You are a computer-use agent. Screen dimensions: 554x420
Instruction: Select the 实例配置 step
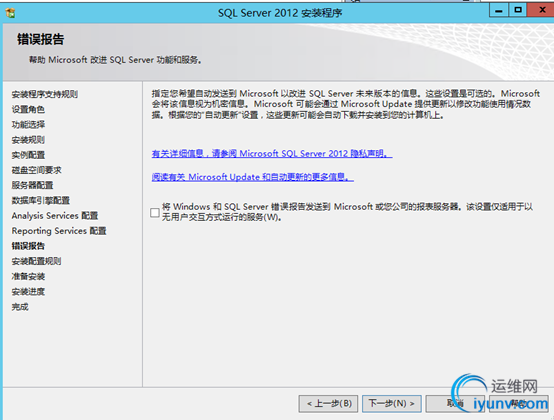(28, 155)
